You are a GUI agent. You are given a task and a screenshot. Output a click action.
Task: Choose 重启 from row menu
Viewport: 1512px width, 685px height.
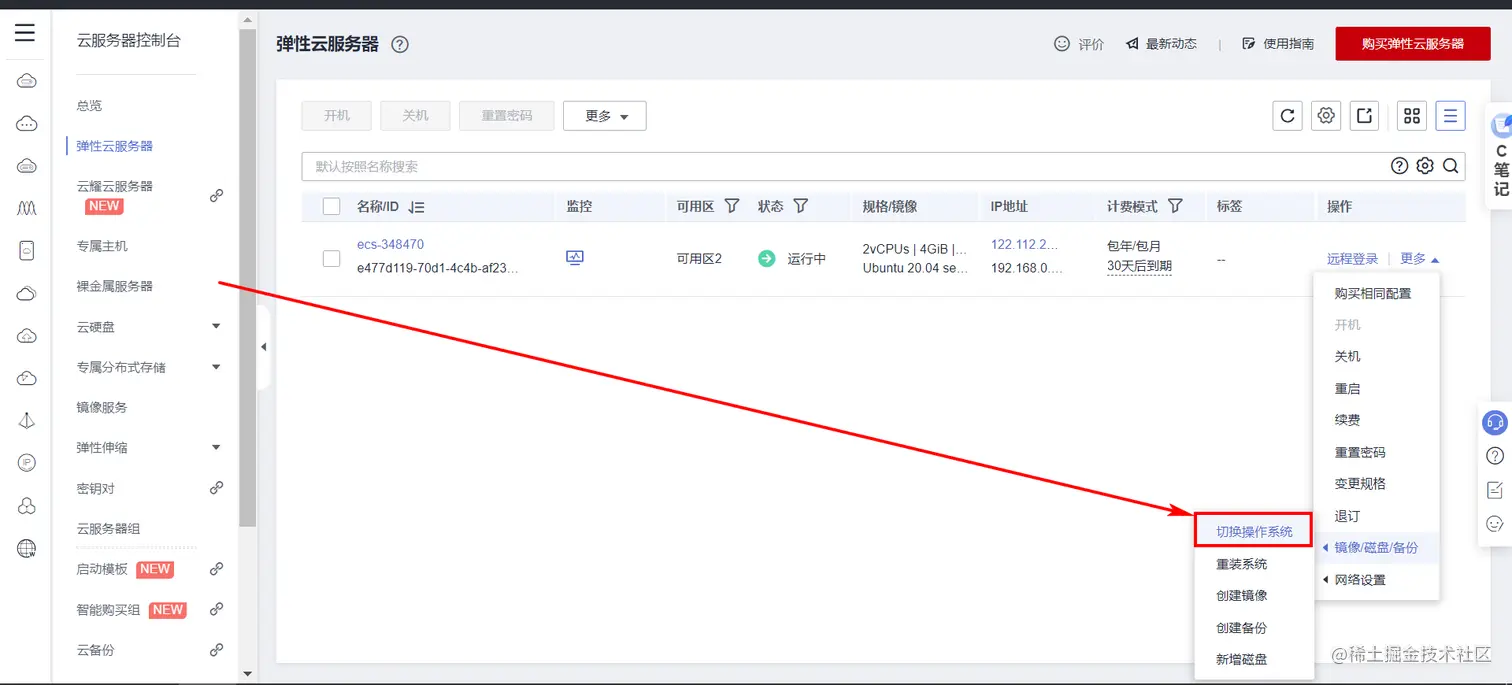click(1347, 389)
